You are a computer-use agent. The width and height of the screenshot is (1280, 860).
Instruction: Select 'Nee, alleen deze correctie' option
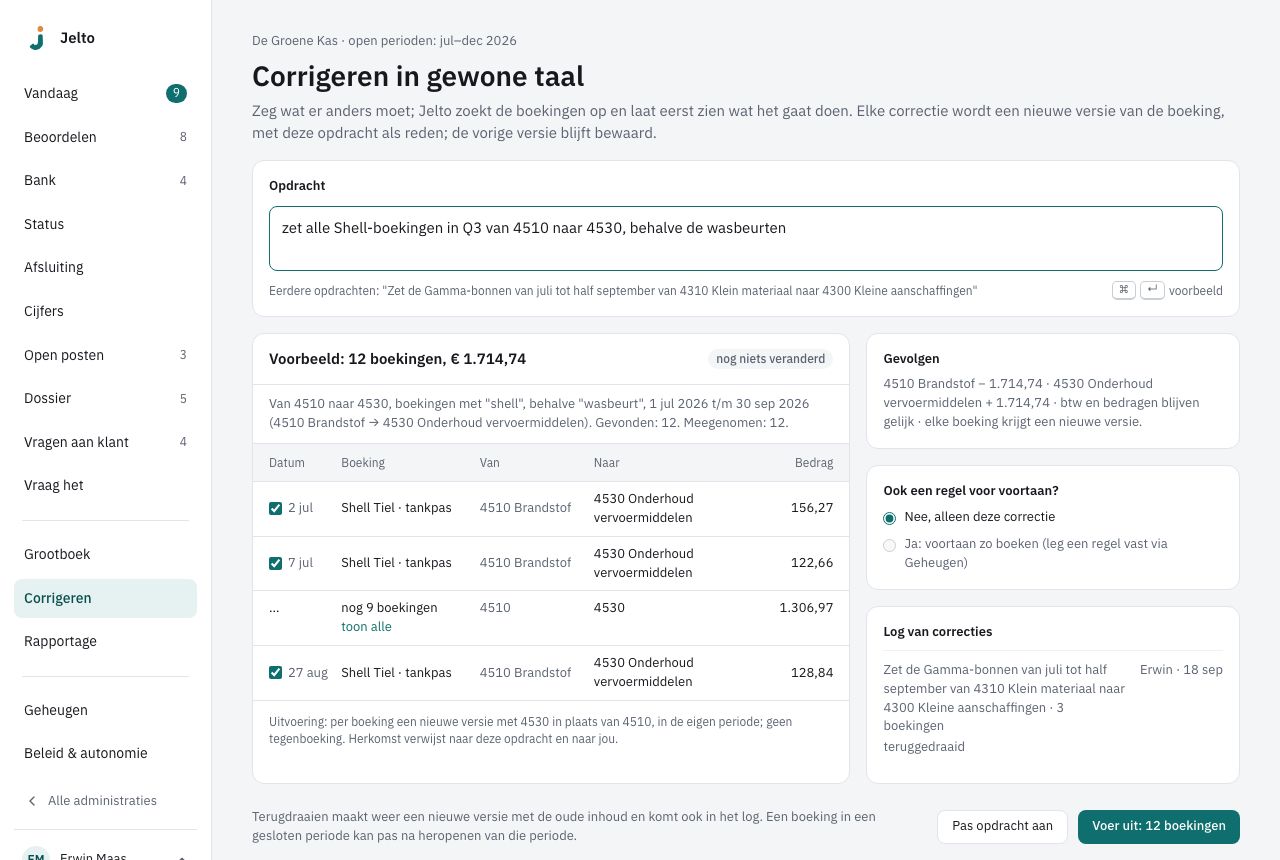coord(890,518)
